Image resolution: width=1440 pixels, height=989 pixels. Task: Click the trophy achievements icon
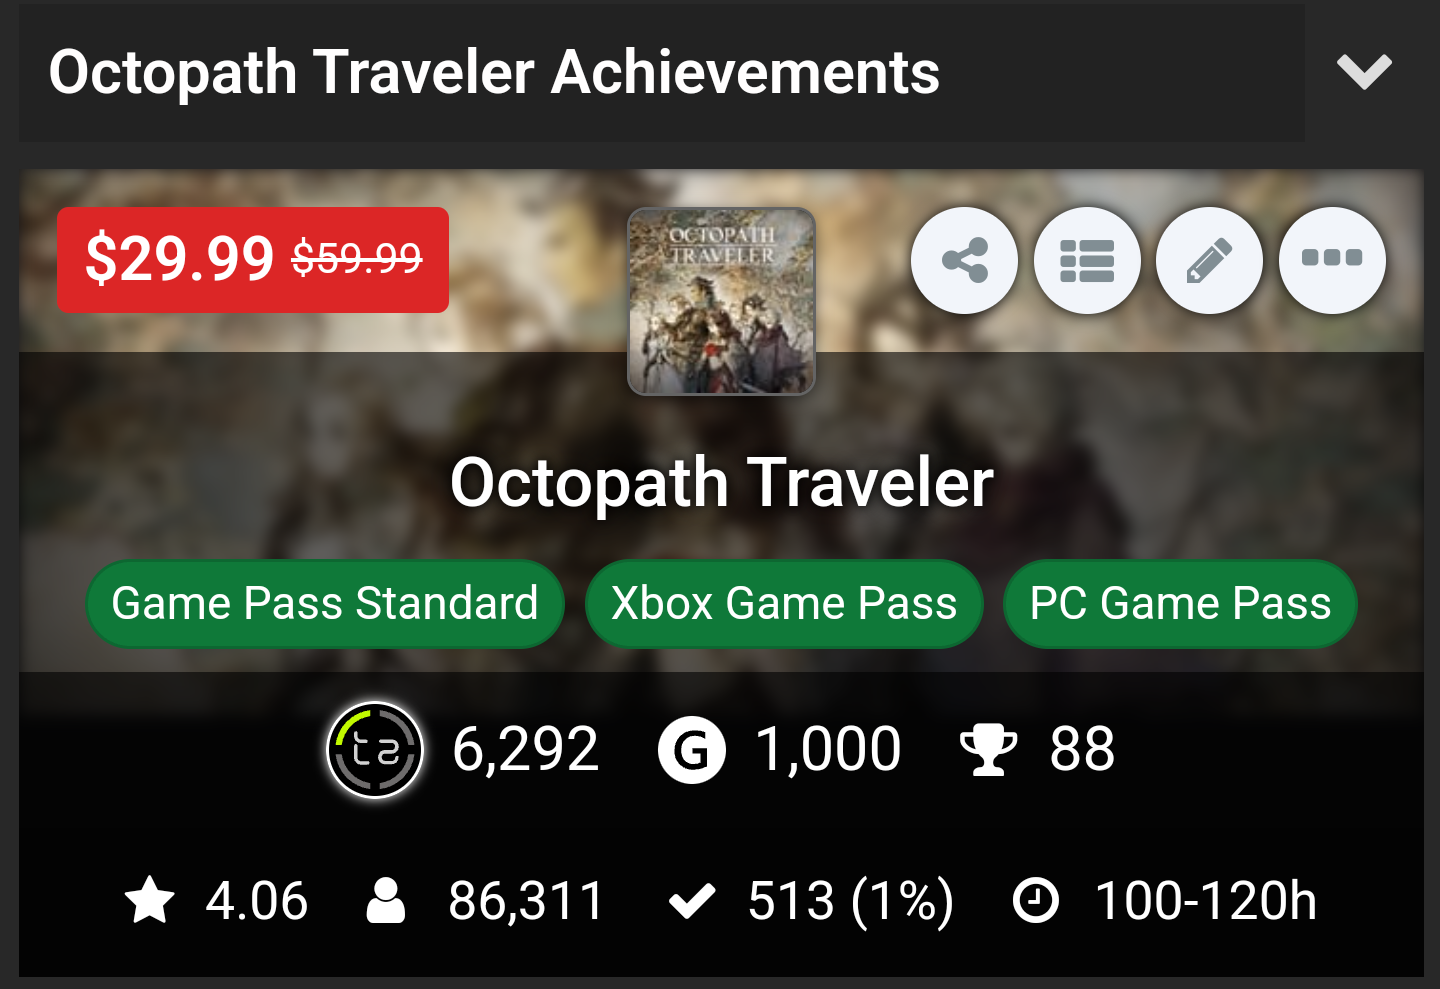click(987, 750)
